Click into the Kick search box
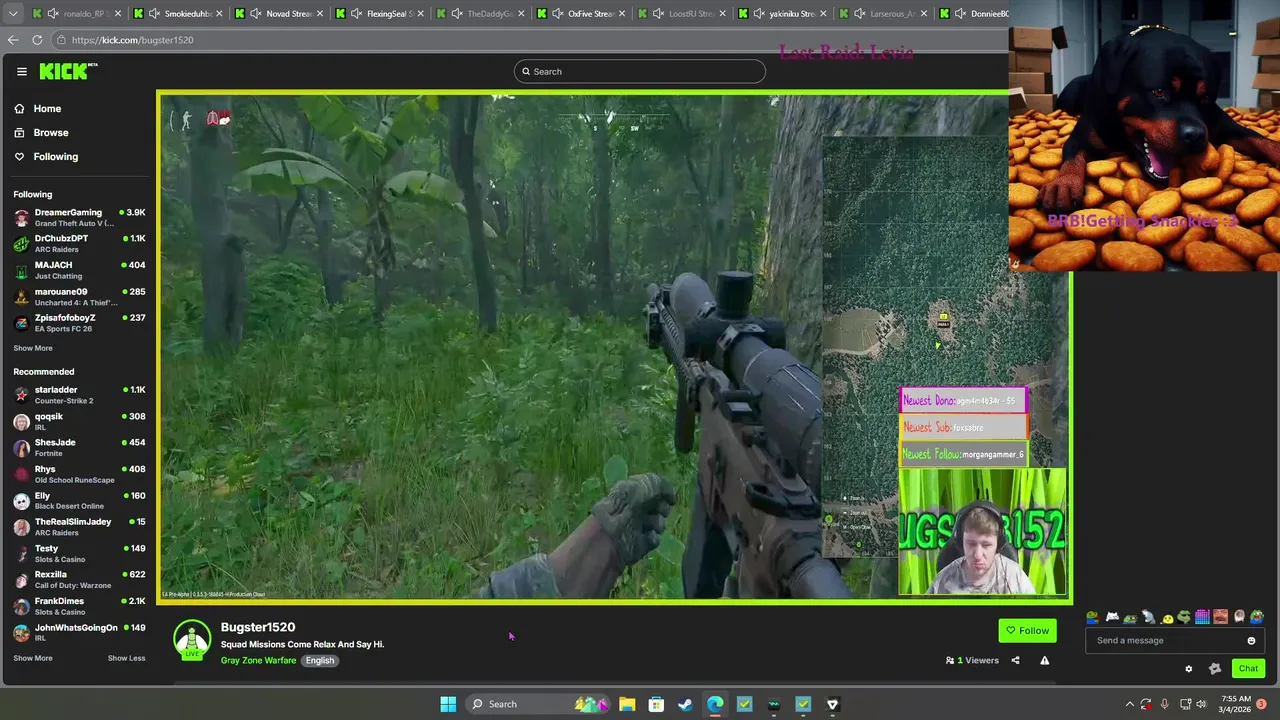This screenshot has width=1280, height=720. 640,71
